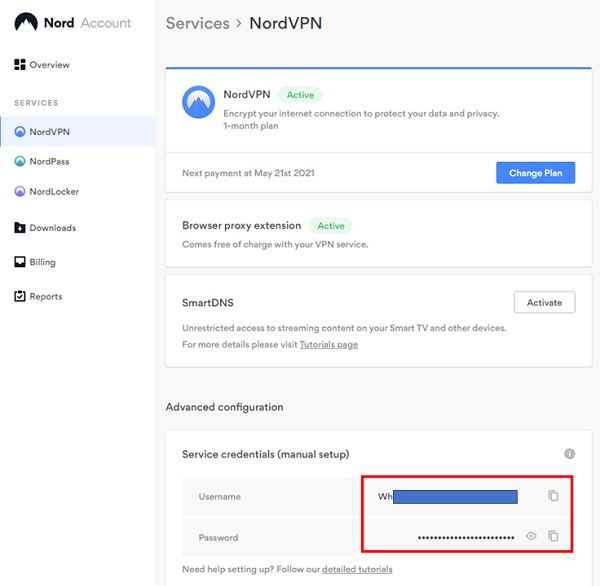Select NordVPN in the services list
The width and height of the screenshot is (600, 586).
[78, 132]
